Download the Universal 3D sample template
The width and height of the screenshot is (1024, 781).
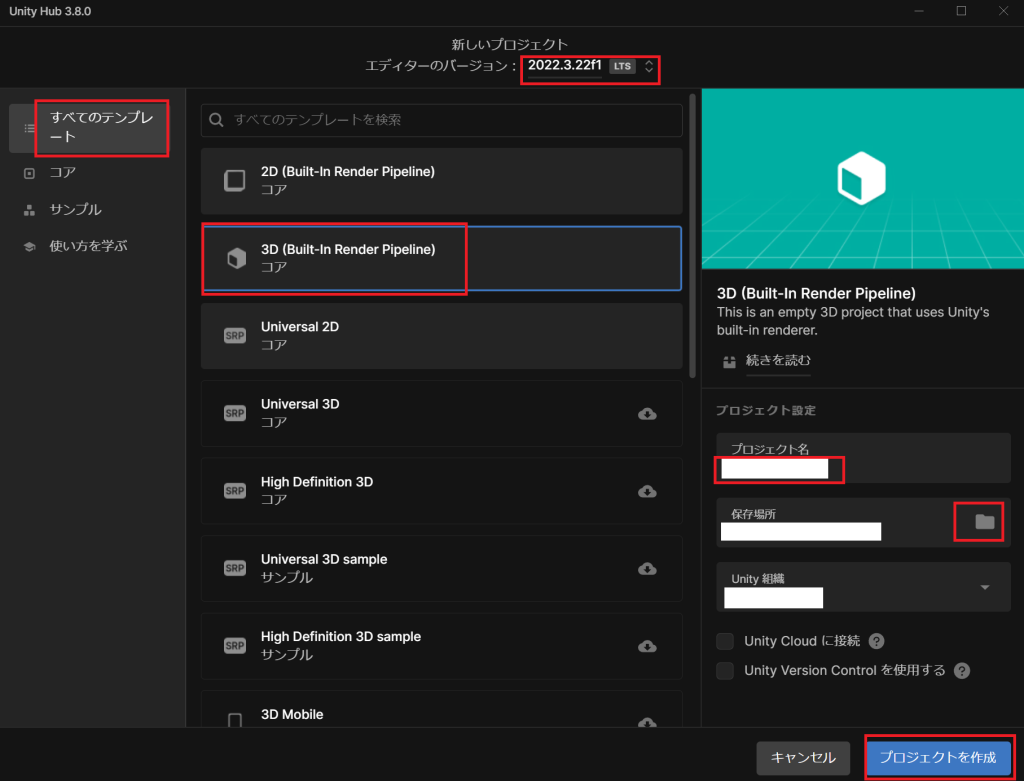647,568
